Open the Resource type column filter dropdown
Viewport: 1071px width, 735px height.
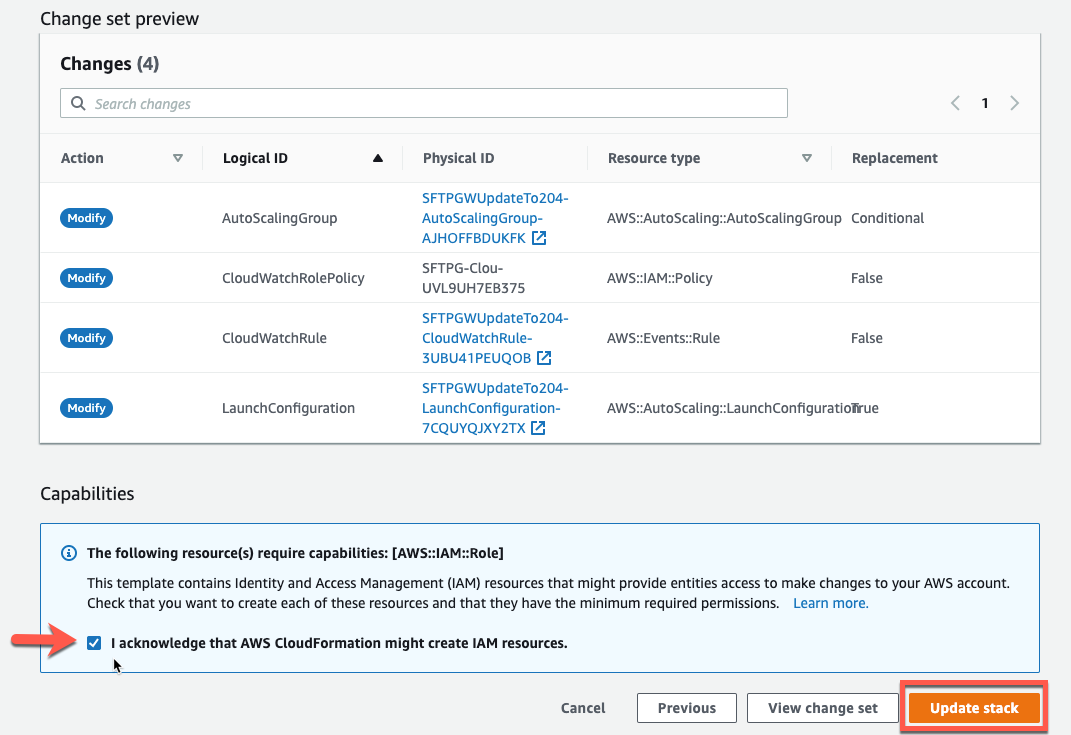click(806, 158)
